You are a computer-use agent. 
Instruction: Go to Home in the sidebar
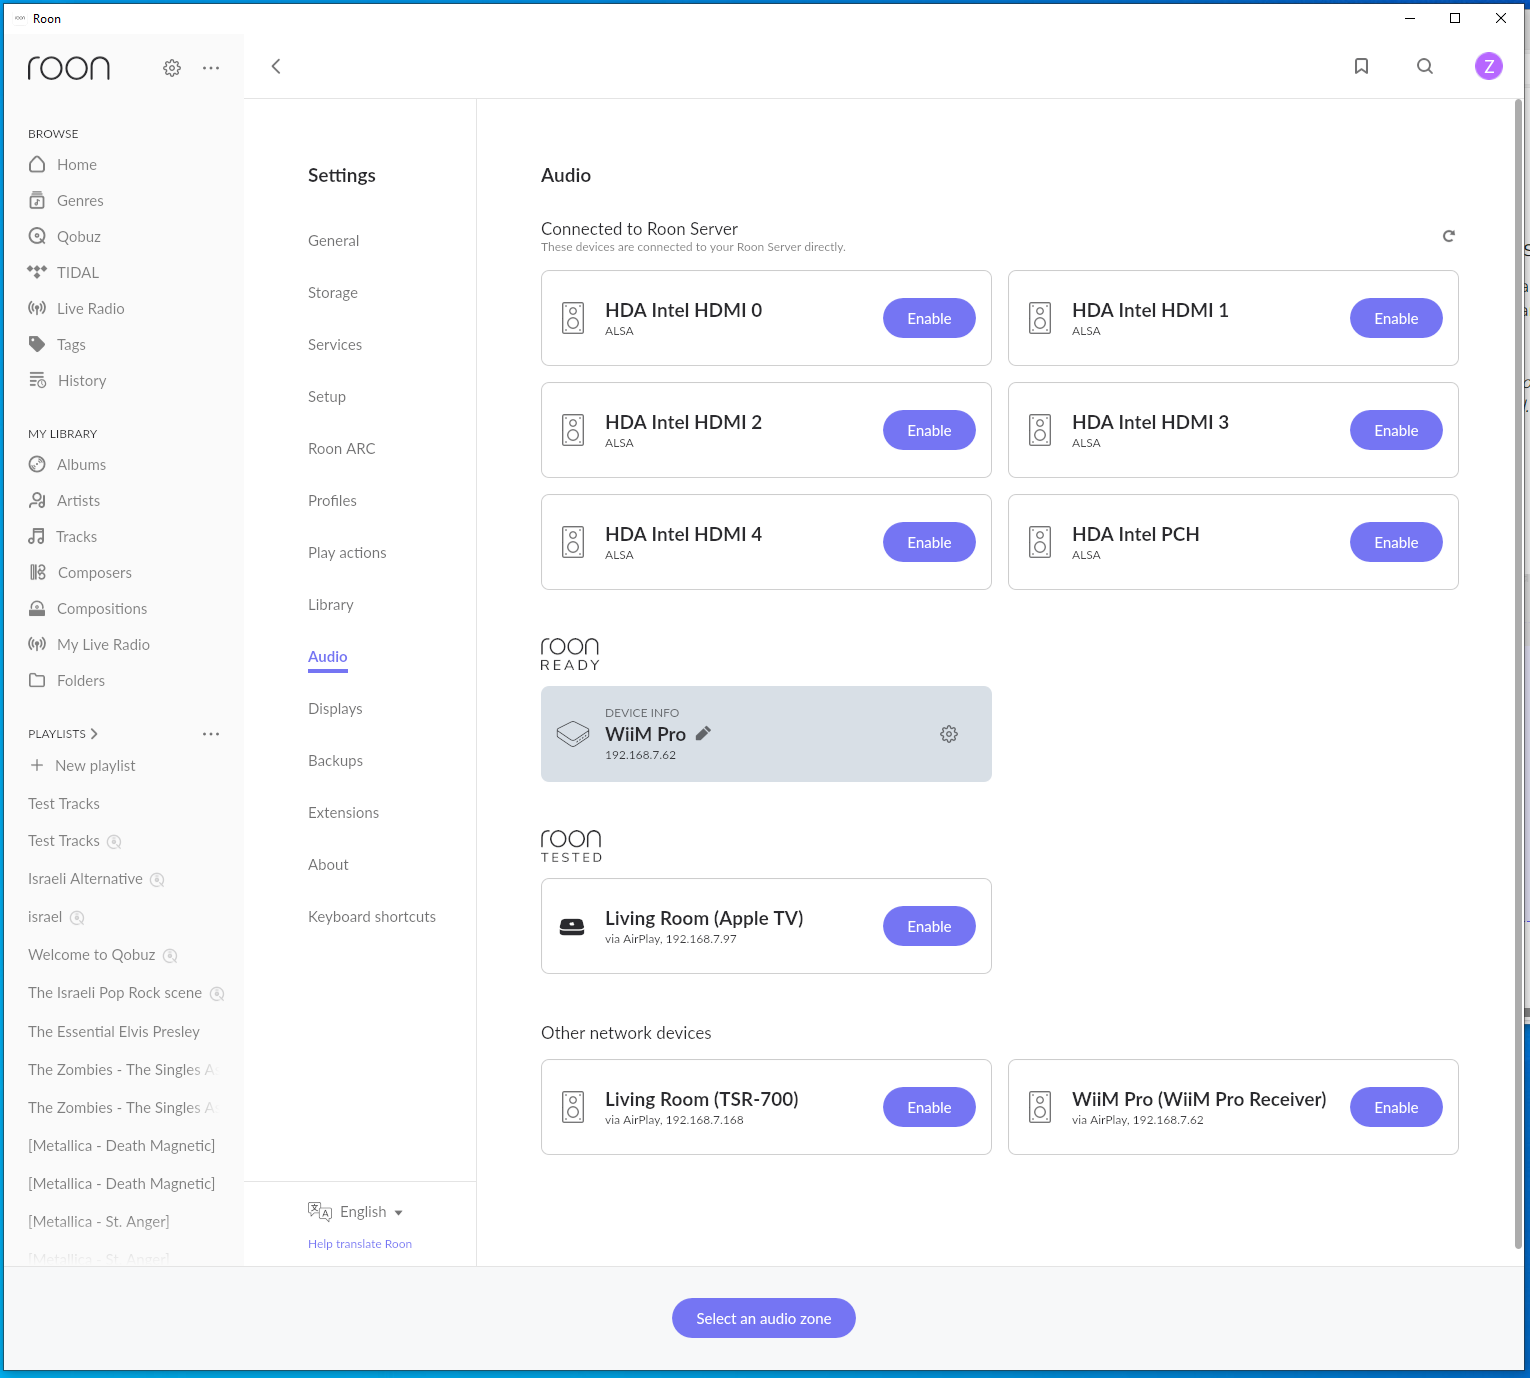pos(63,164)
